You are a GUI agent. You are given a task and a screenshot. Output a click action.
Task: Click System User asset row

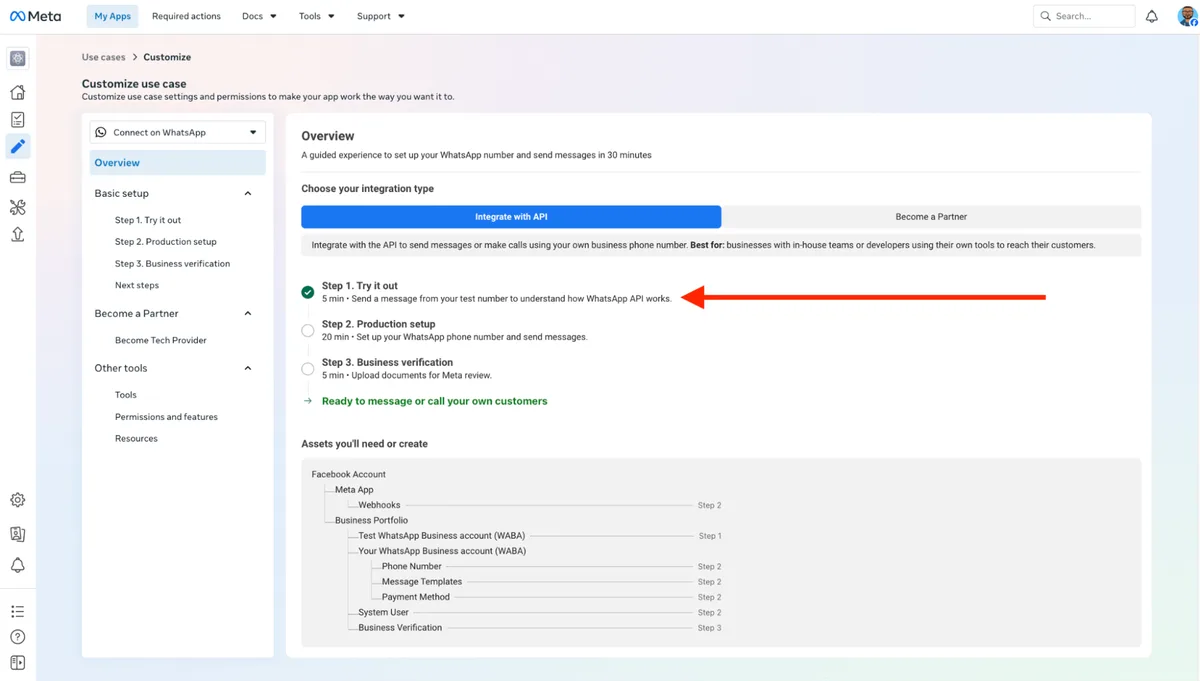click(539, 612)
